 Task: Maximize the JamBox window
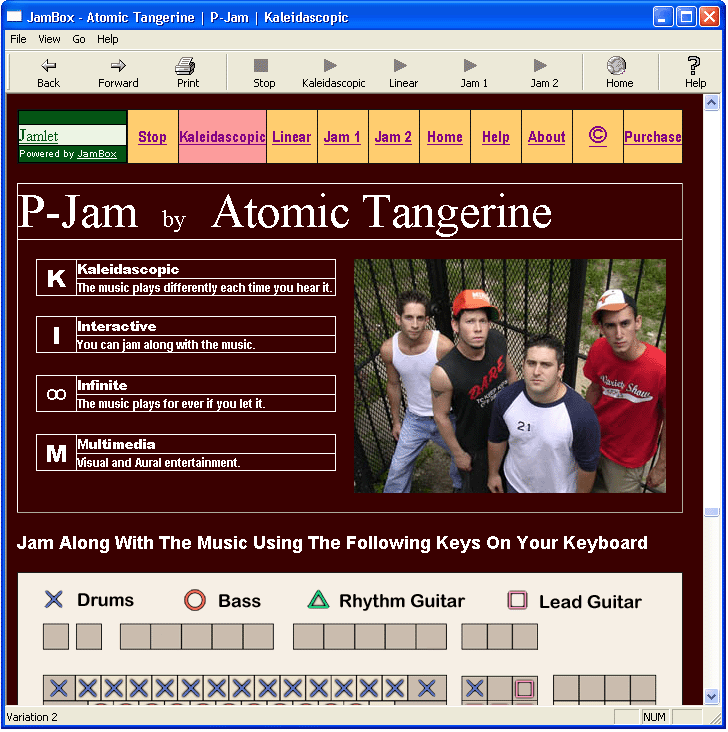pos(686,17)
